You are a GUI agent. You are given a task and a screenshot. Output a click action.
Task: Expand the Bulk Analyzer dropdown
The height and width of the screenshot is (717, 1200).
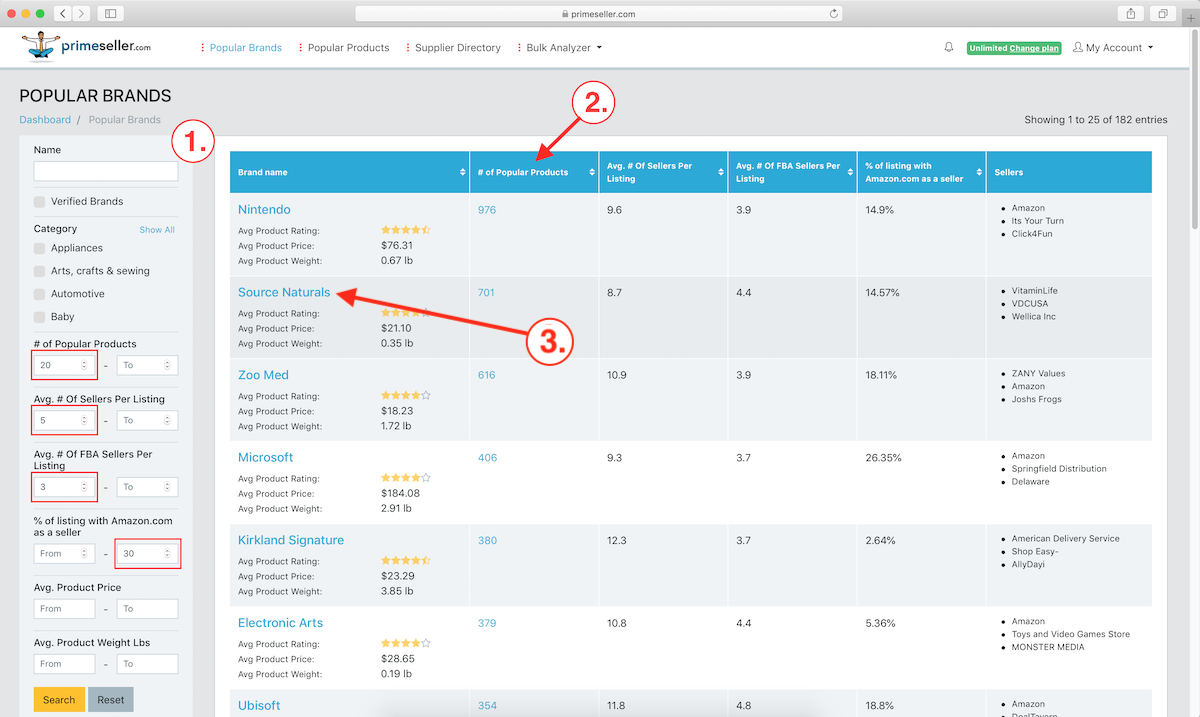[560, 47]
